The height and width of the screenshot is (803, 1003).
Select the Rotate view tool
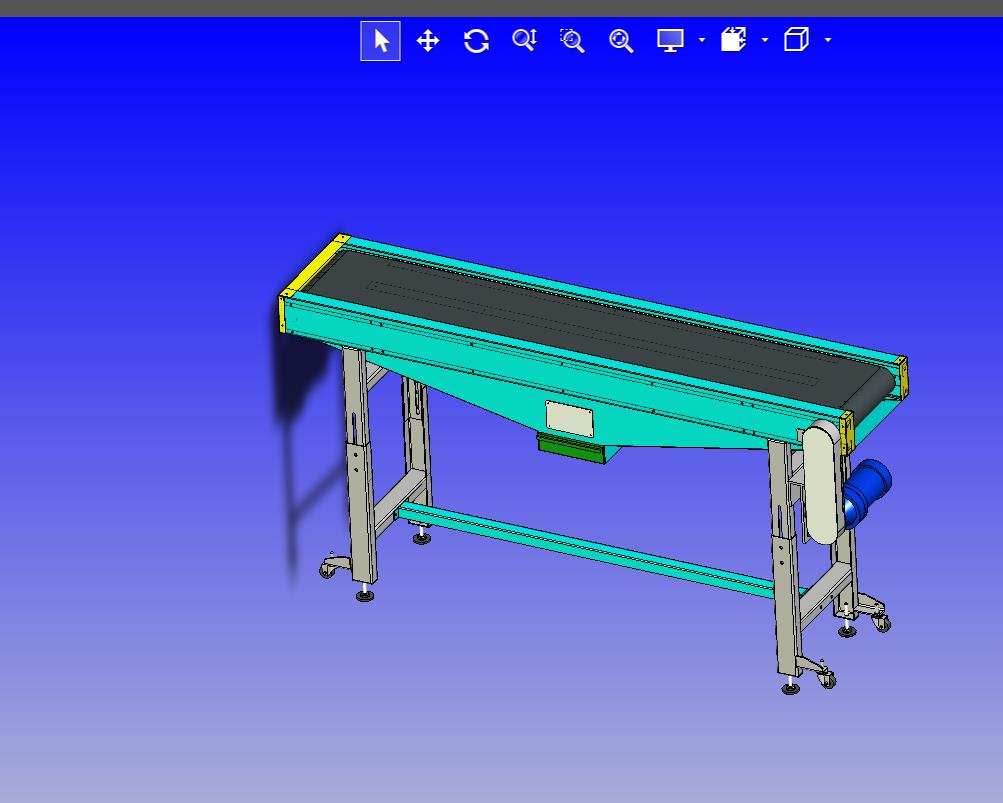point(476,41)
